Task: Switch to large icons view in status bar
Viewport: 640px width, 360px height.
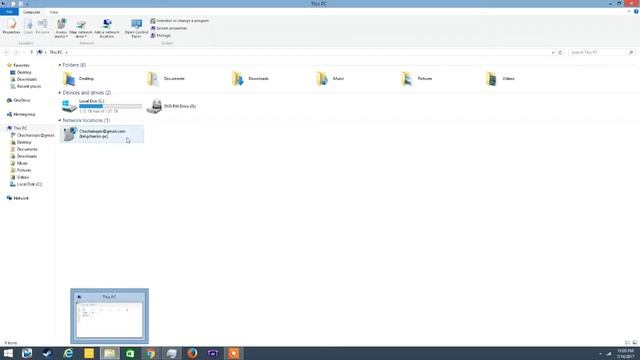Action: pos(635,342)
